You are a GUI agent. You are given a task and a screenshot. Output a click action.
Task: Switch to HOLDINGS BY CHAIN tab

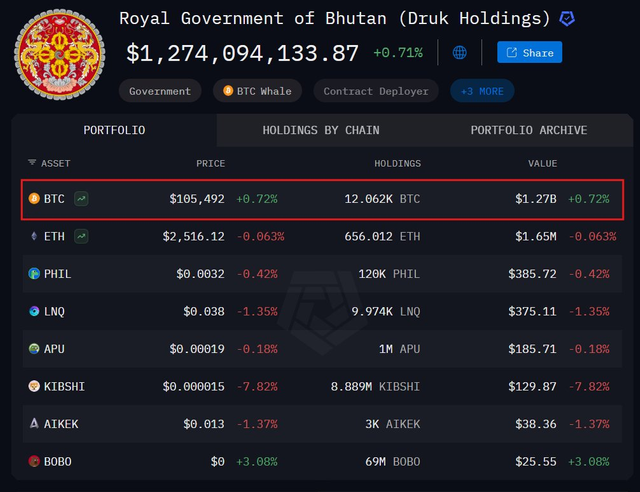point(321,130)
